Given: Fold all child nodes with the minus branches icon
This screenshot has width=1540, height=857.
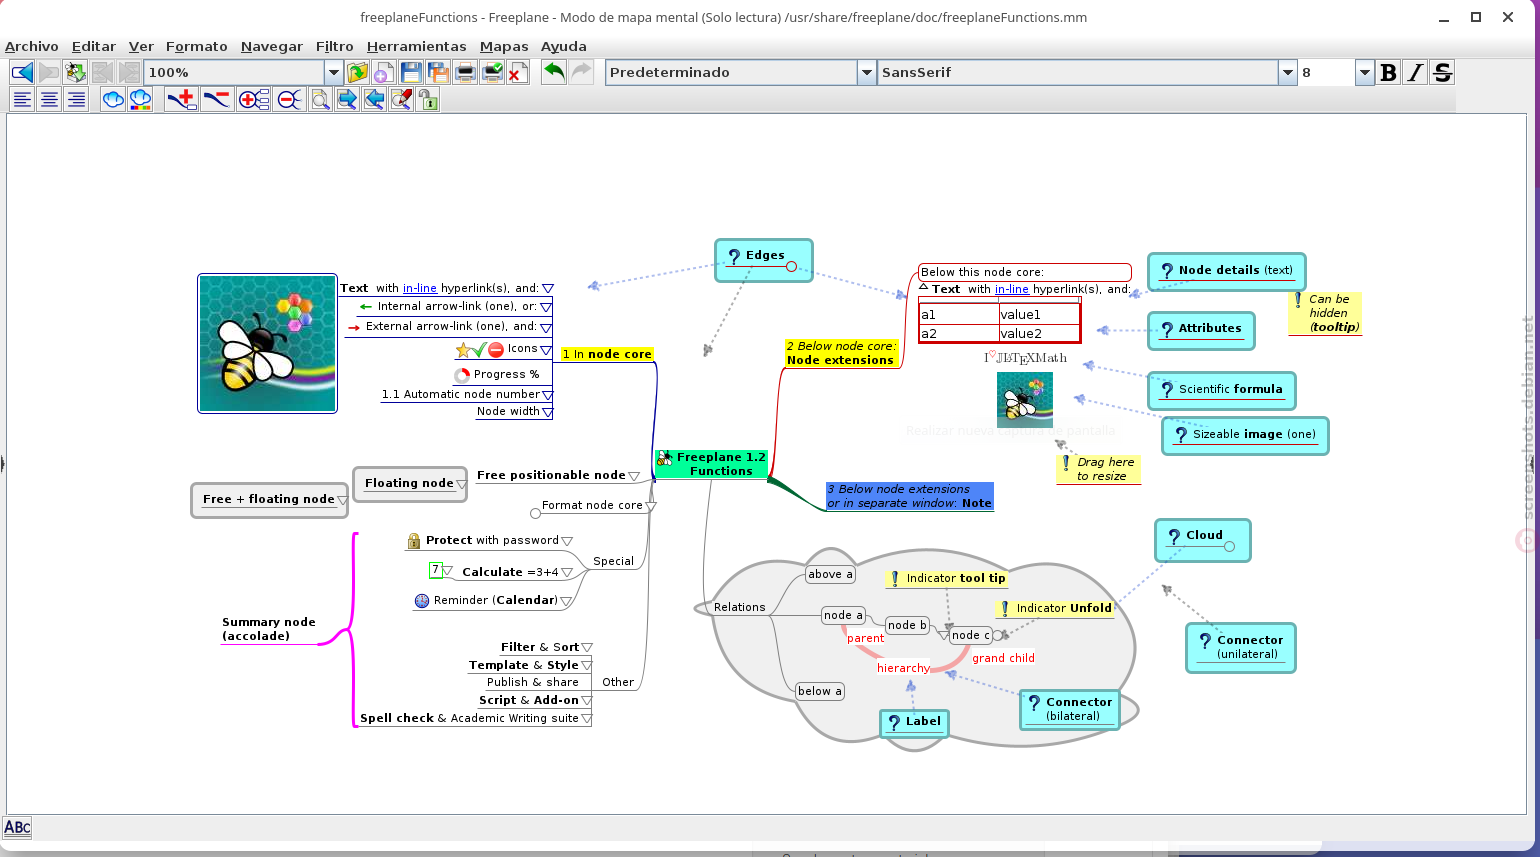Looking at the screenshot, I should pos(289,99).
